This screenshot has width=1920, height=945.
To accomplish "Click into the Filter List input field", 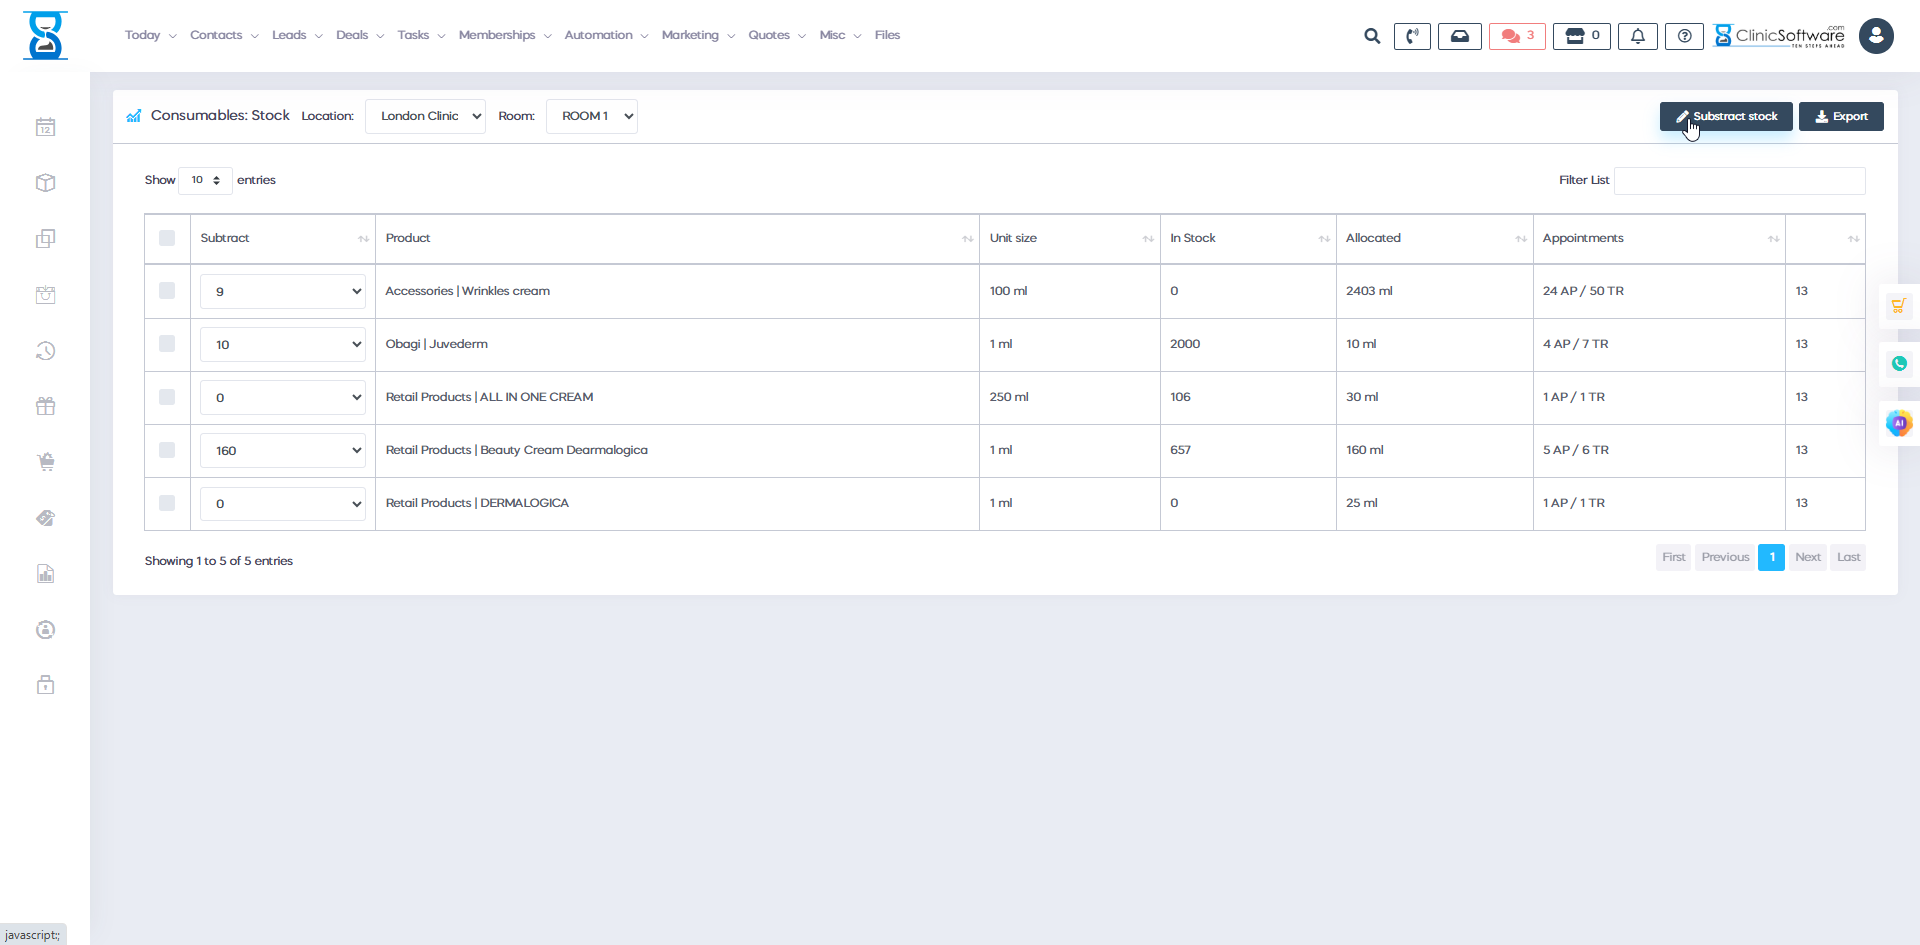I will [1739, 180].
